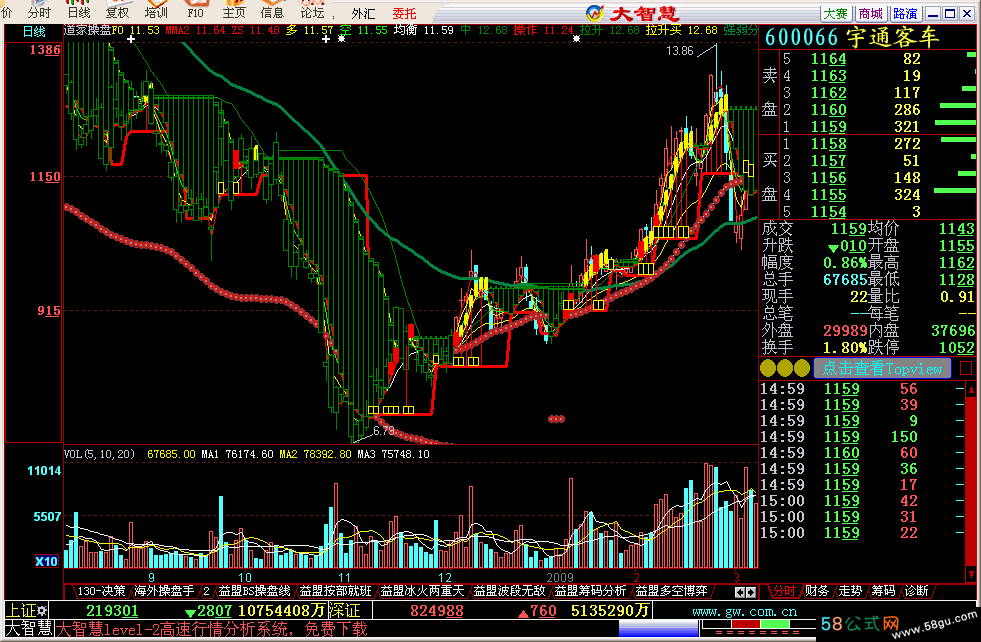Click the gear icon next to 上证
The image size is (981, 642).
click(x=42, y=611)
